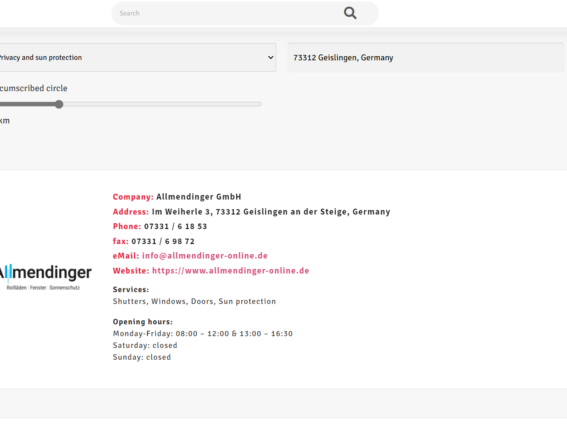
Task: Click the magnifying glass search icon
Action: coord(350,13)
